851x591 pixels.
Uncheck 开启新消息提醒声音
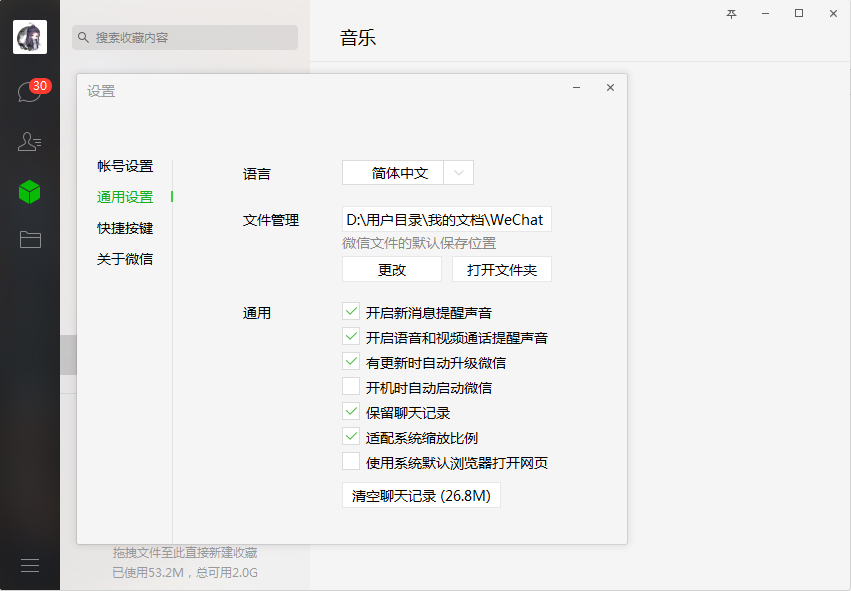pos(351,312)
